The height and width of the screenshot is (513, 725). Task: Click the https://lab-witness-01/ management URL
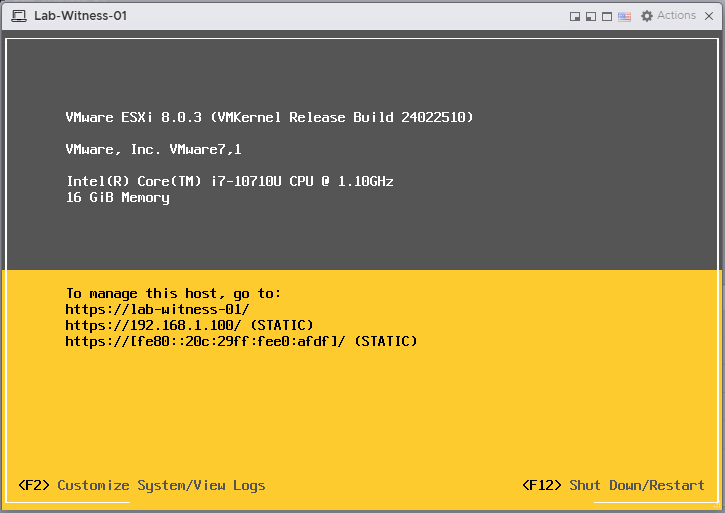(157, 310)
